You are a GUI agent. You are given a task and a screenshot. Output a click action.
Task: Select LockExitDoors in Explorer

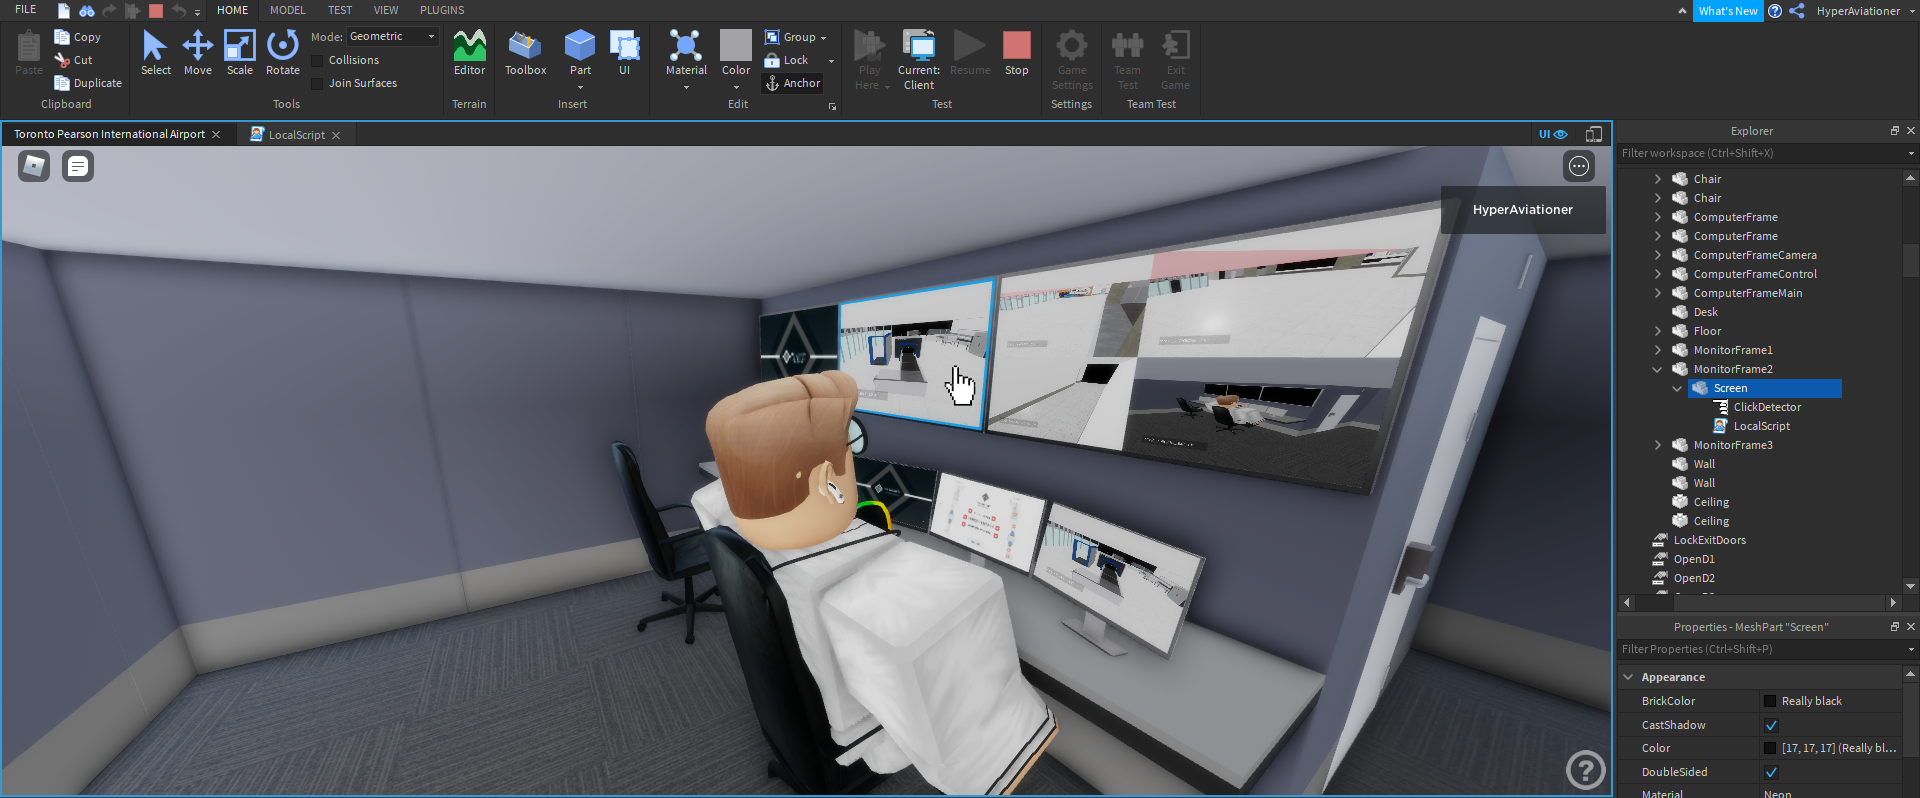[1709, 540]
